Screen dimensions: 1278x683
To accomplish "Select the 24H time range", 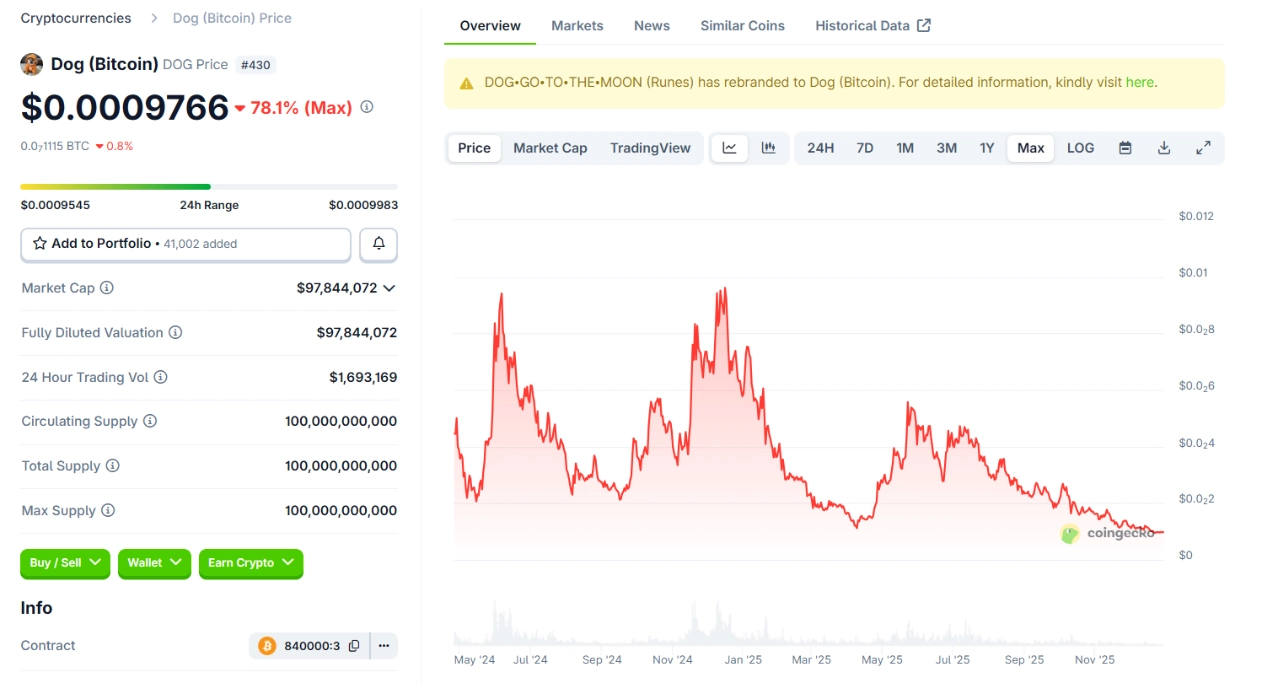I will [820, 148].
